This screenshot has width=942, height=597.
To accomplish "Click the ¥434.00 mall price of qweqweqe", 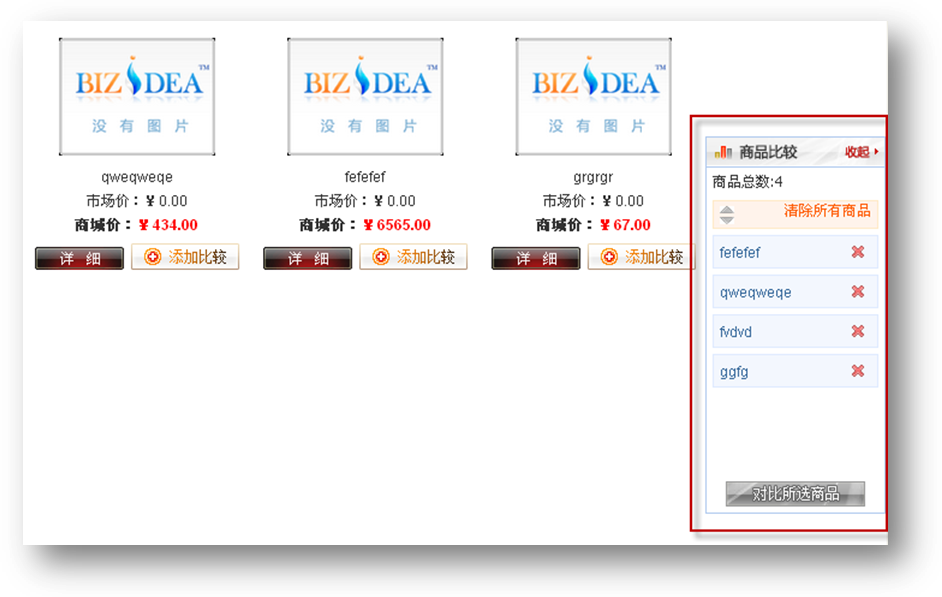I will click(x=168, y=225).
